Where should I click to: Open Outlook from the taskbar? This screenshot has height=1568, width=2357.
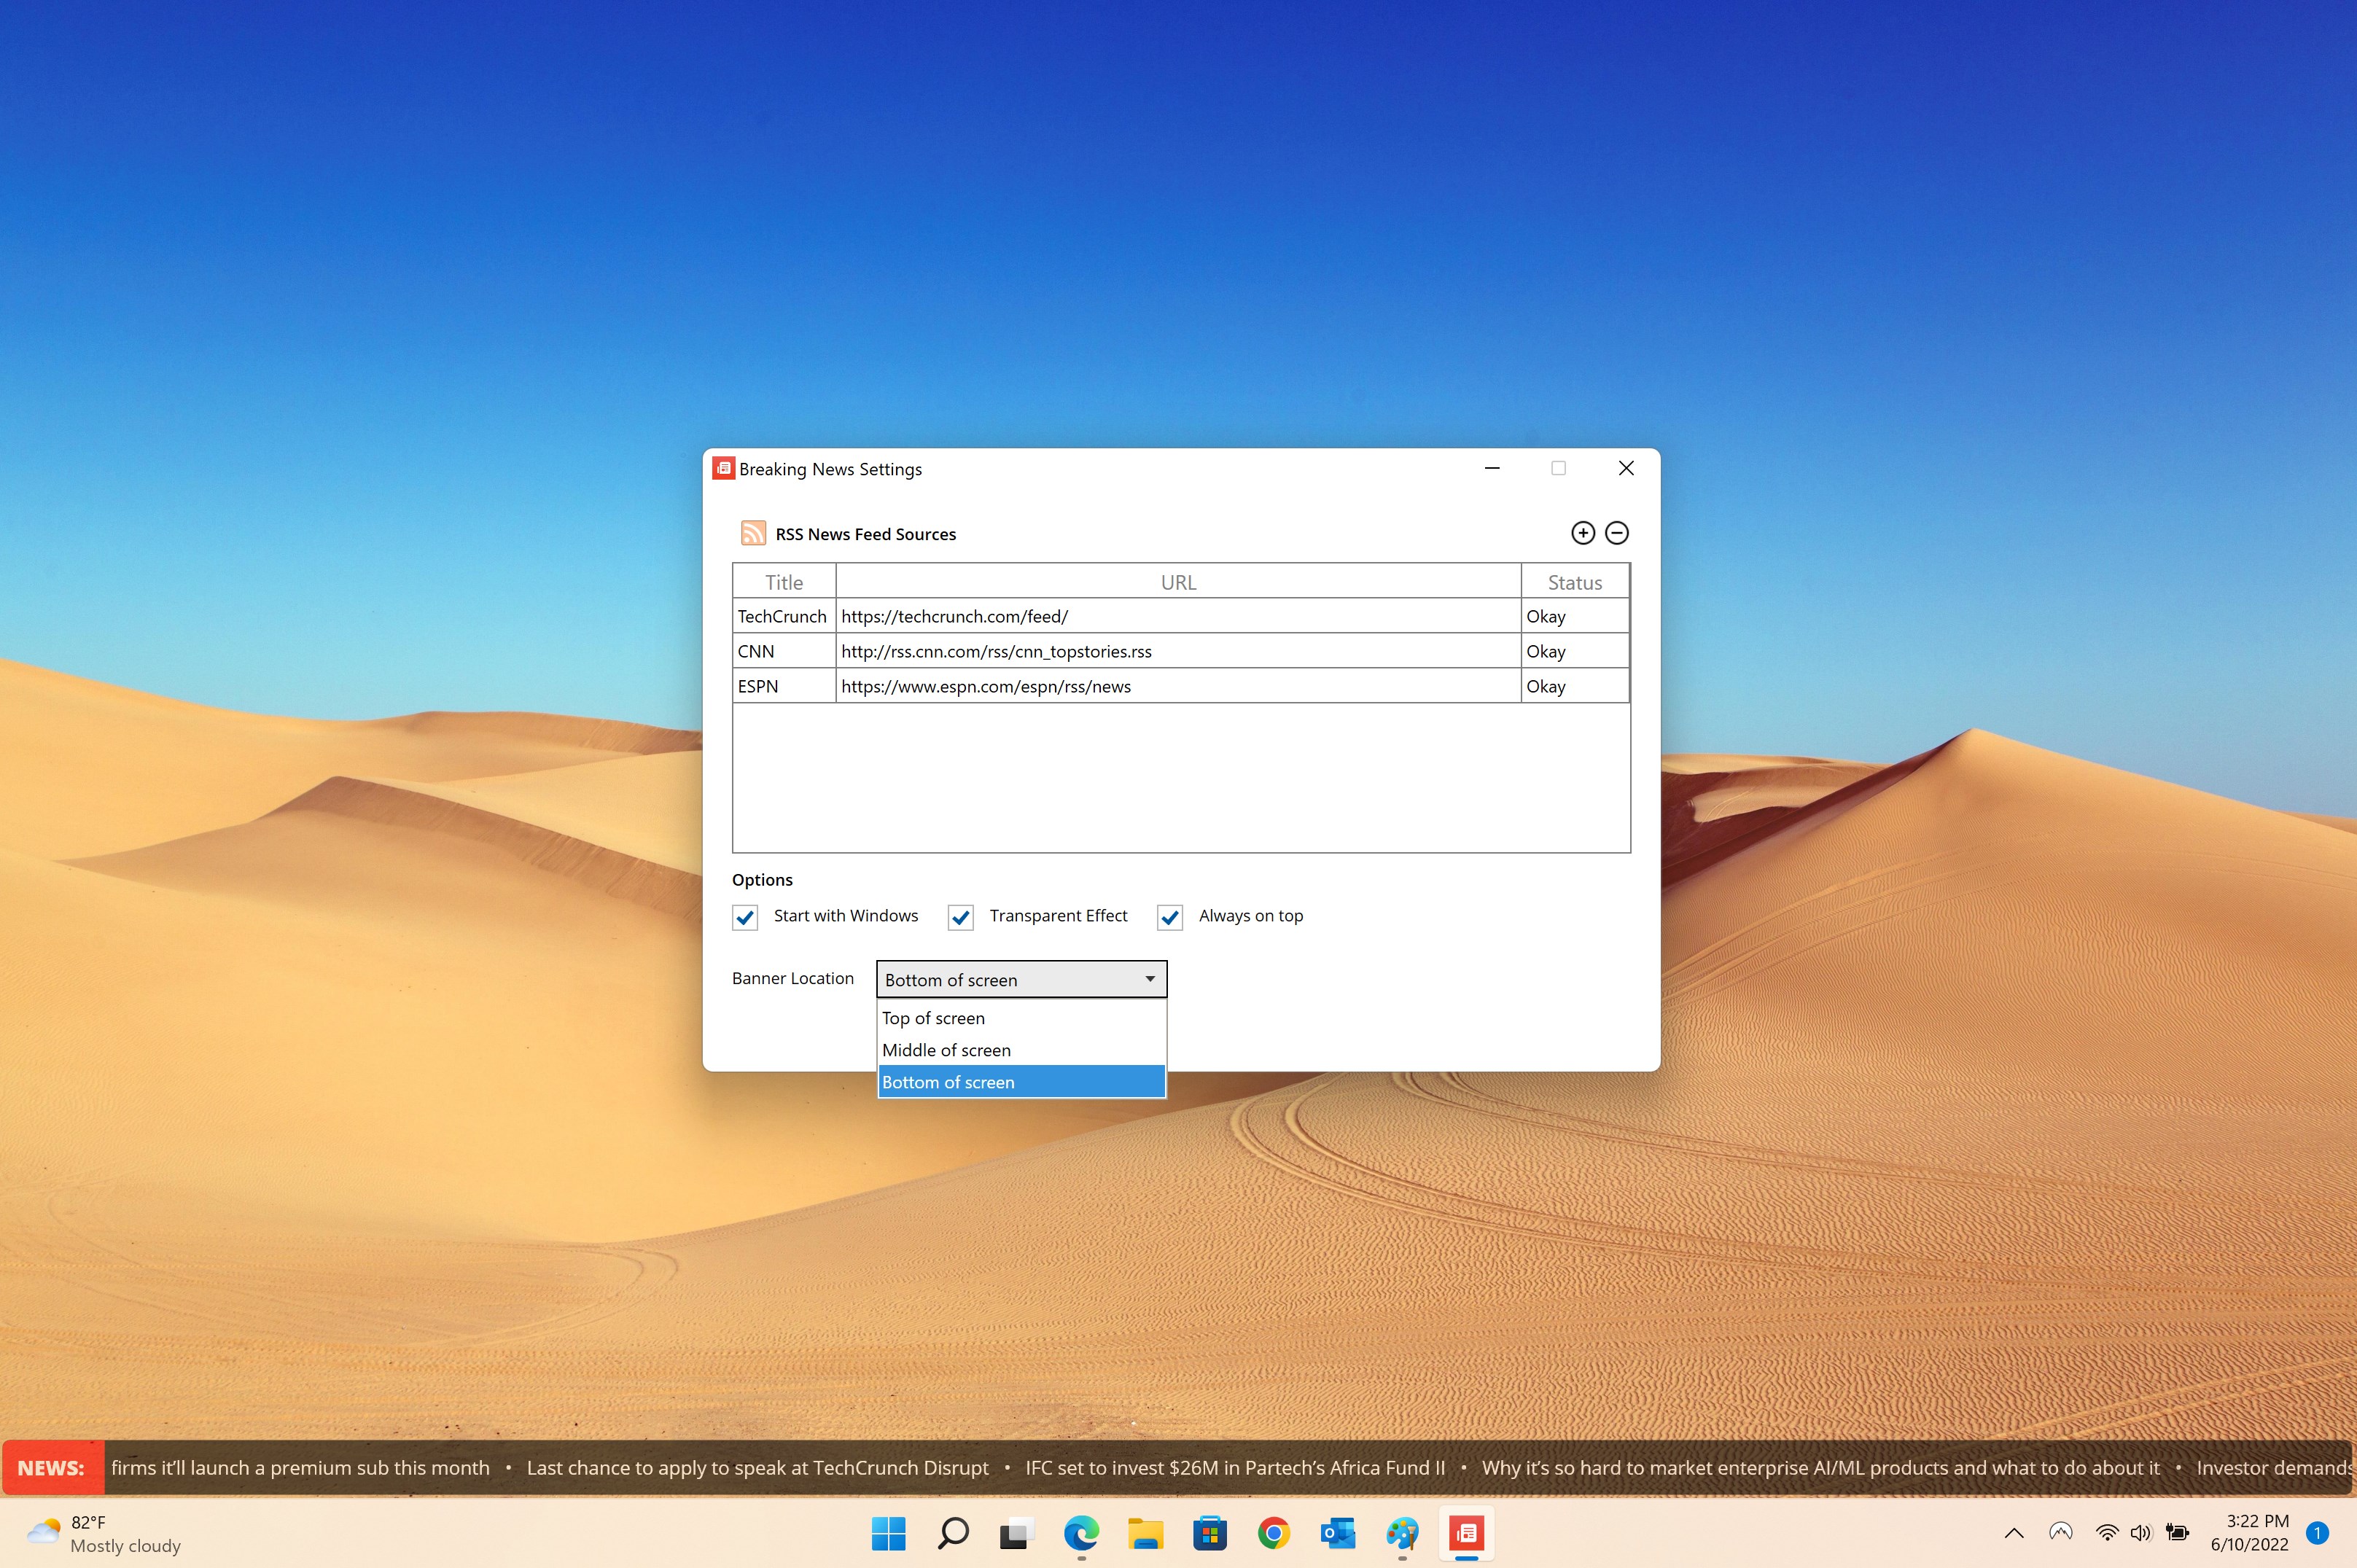[1337, 1533]
